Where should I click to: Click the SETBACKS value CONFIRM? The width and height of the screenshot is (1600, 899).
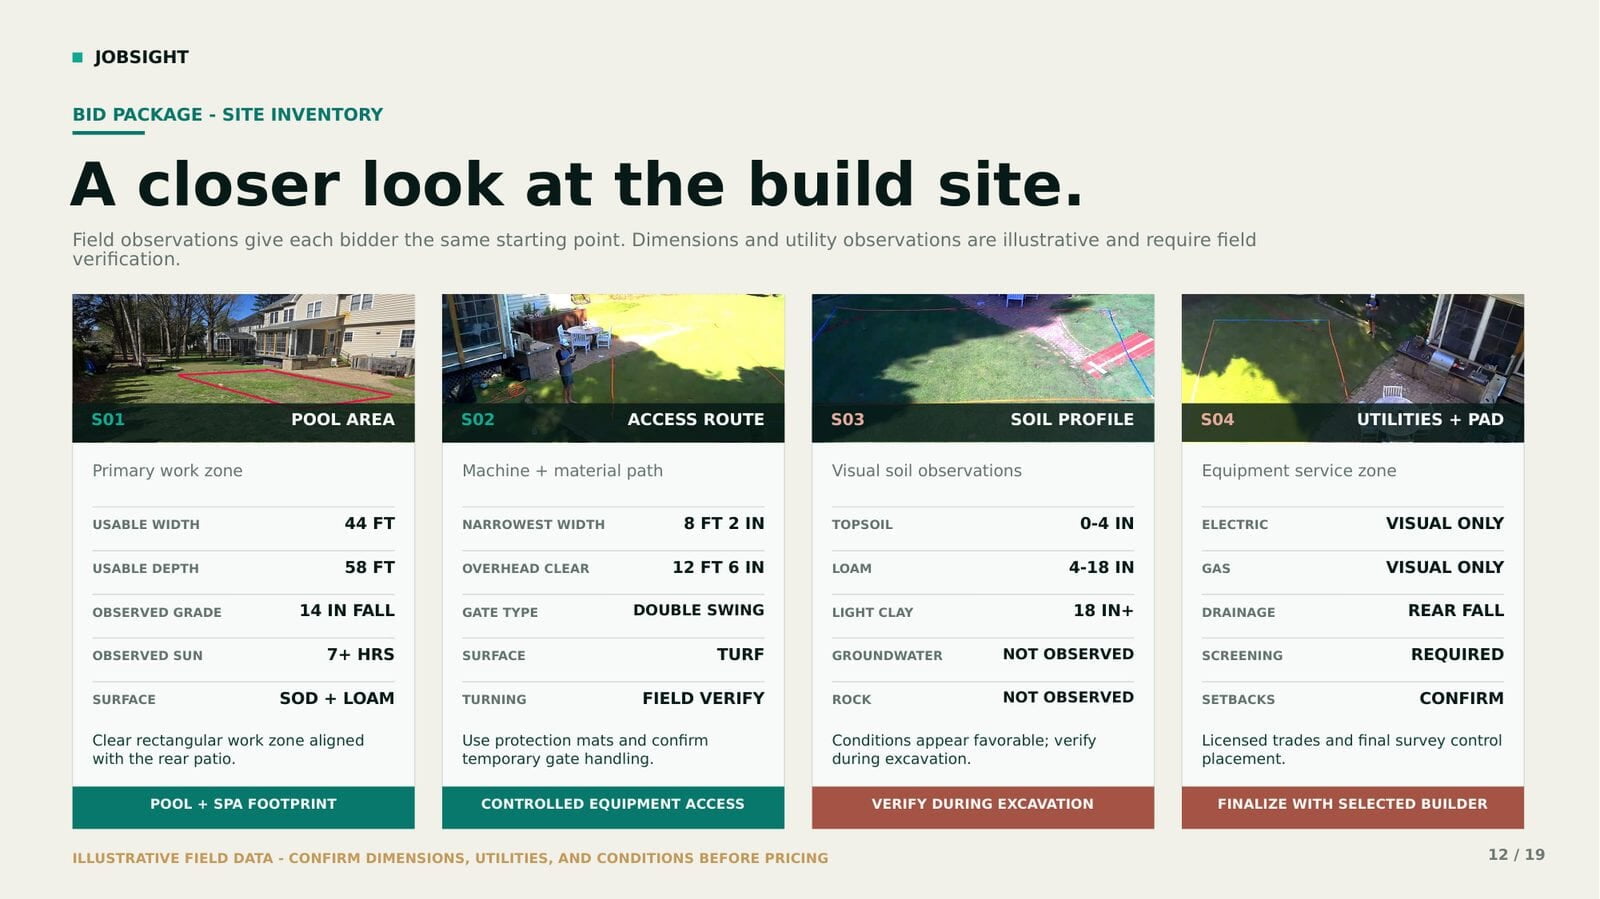click(x=1461, y=698)
